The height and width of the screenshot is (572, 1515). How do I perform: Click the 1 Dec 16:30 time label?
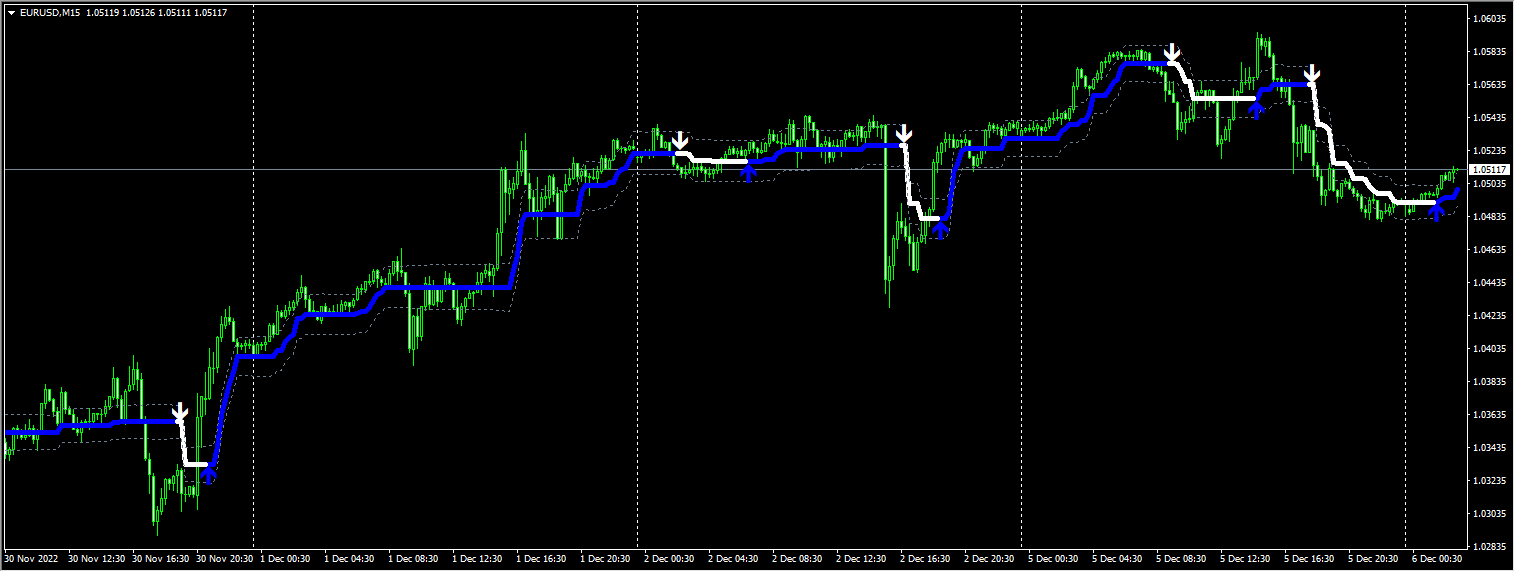point(542,559)
